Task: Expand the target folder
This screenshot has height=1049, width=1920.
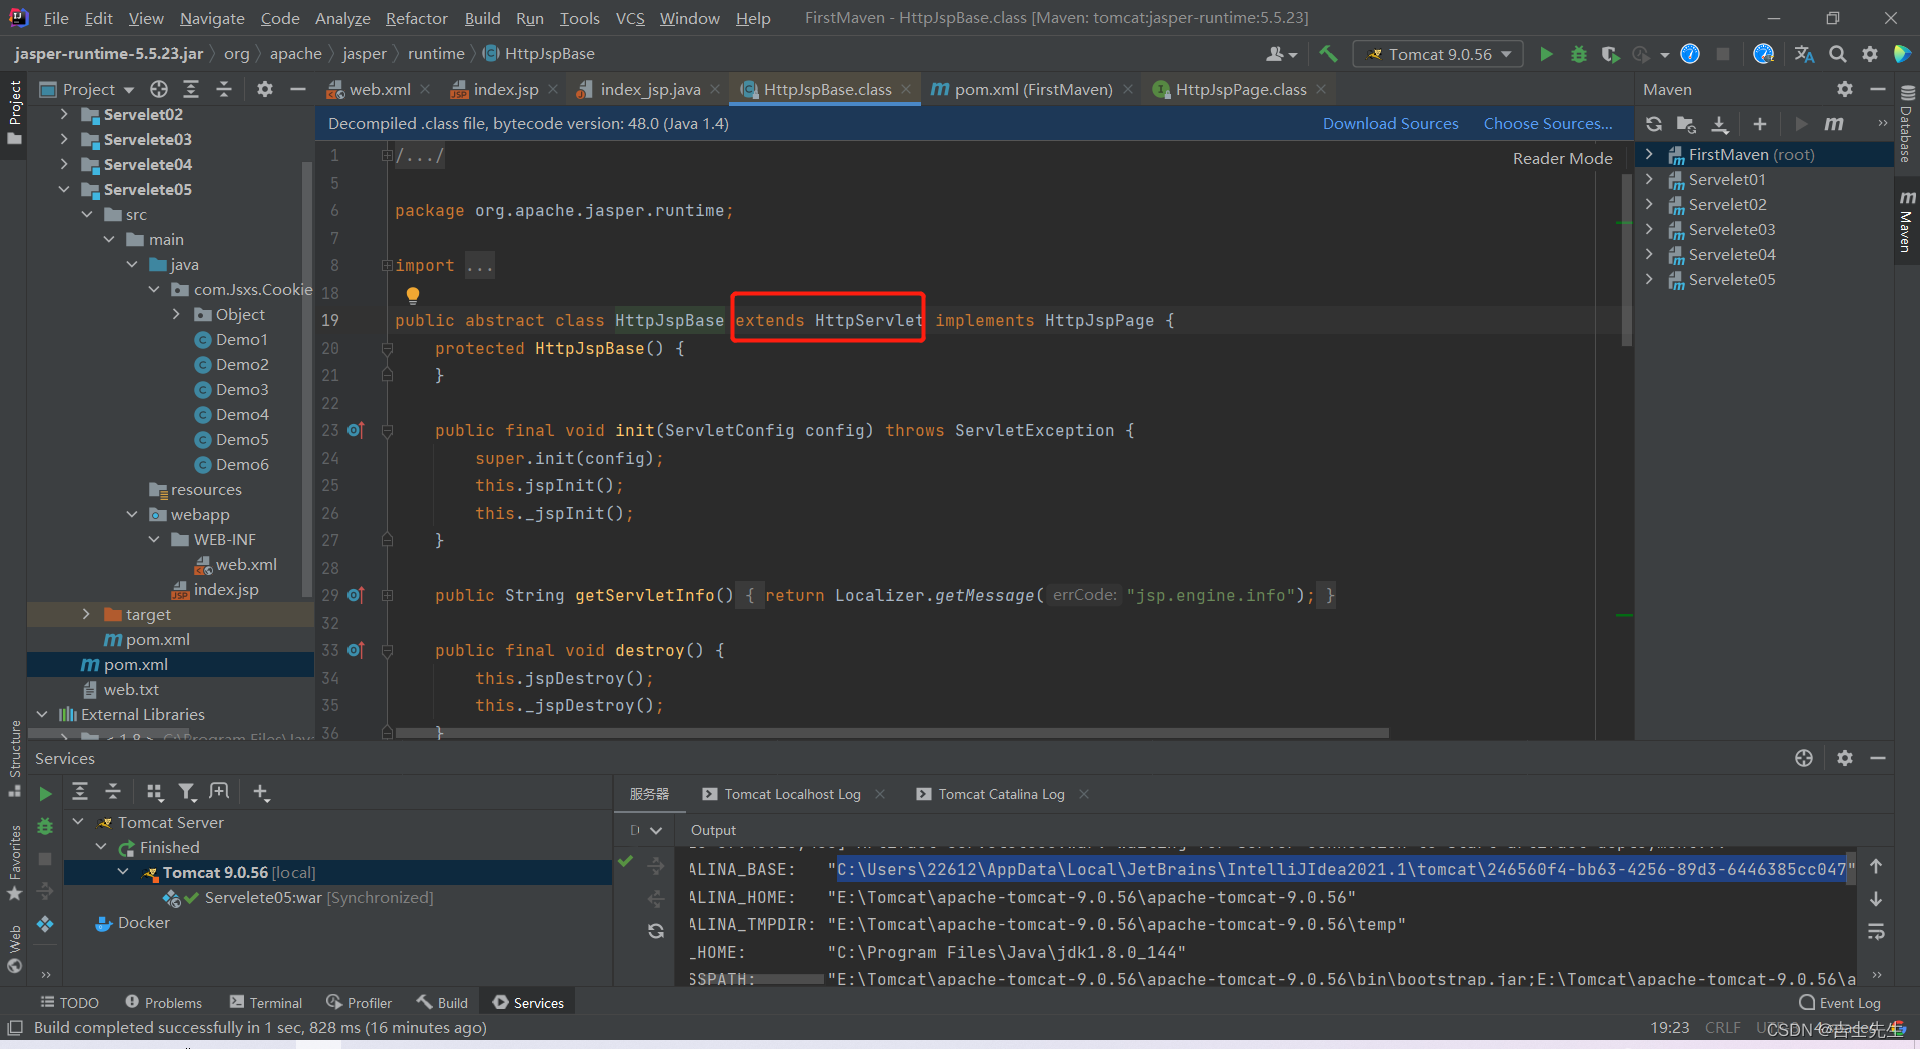Action: pyautogui.click(x=86, y=614)
